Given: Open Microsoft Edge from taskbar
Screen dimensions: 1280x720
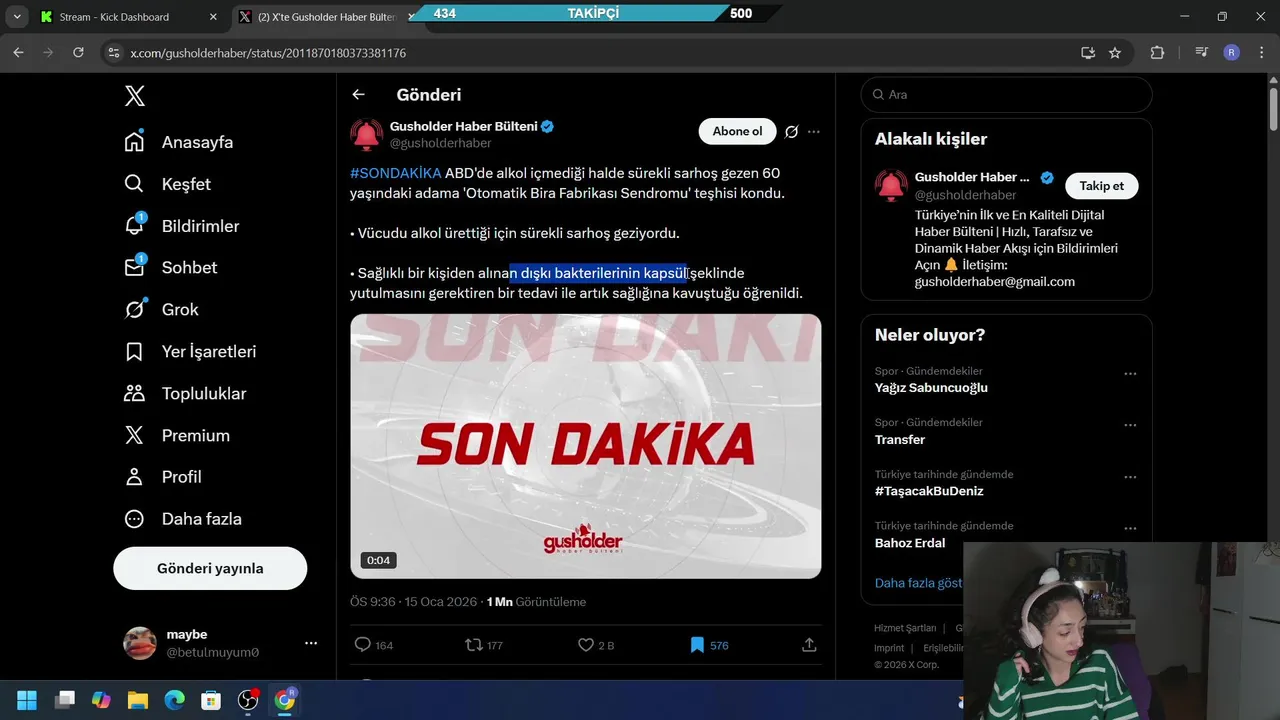Looking at the screenshot, I should 175,699.
